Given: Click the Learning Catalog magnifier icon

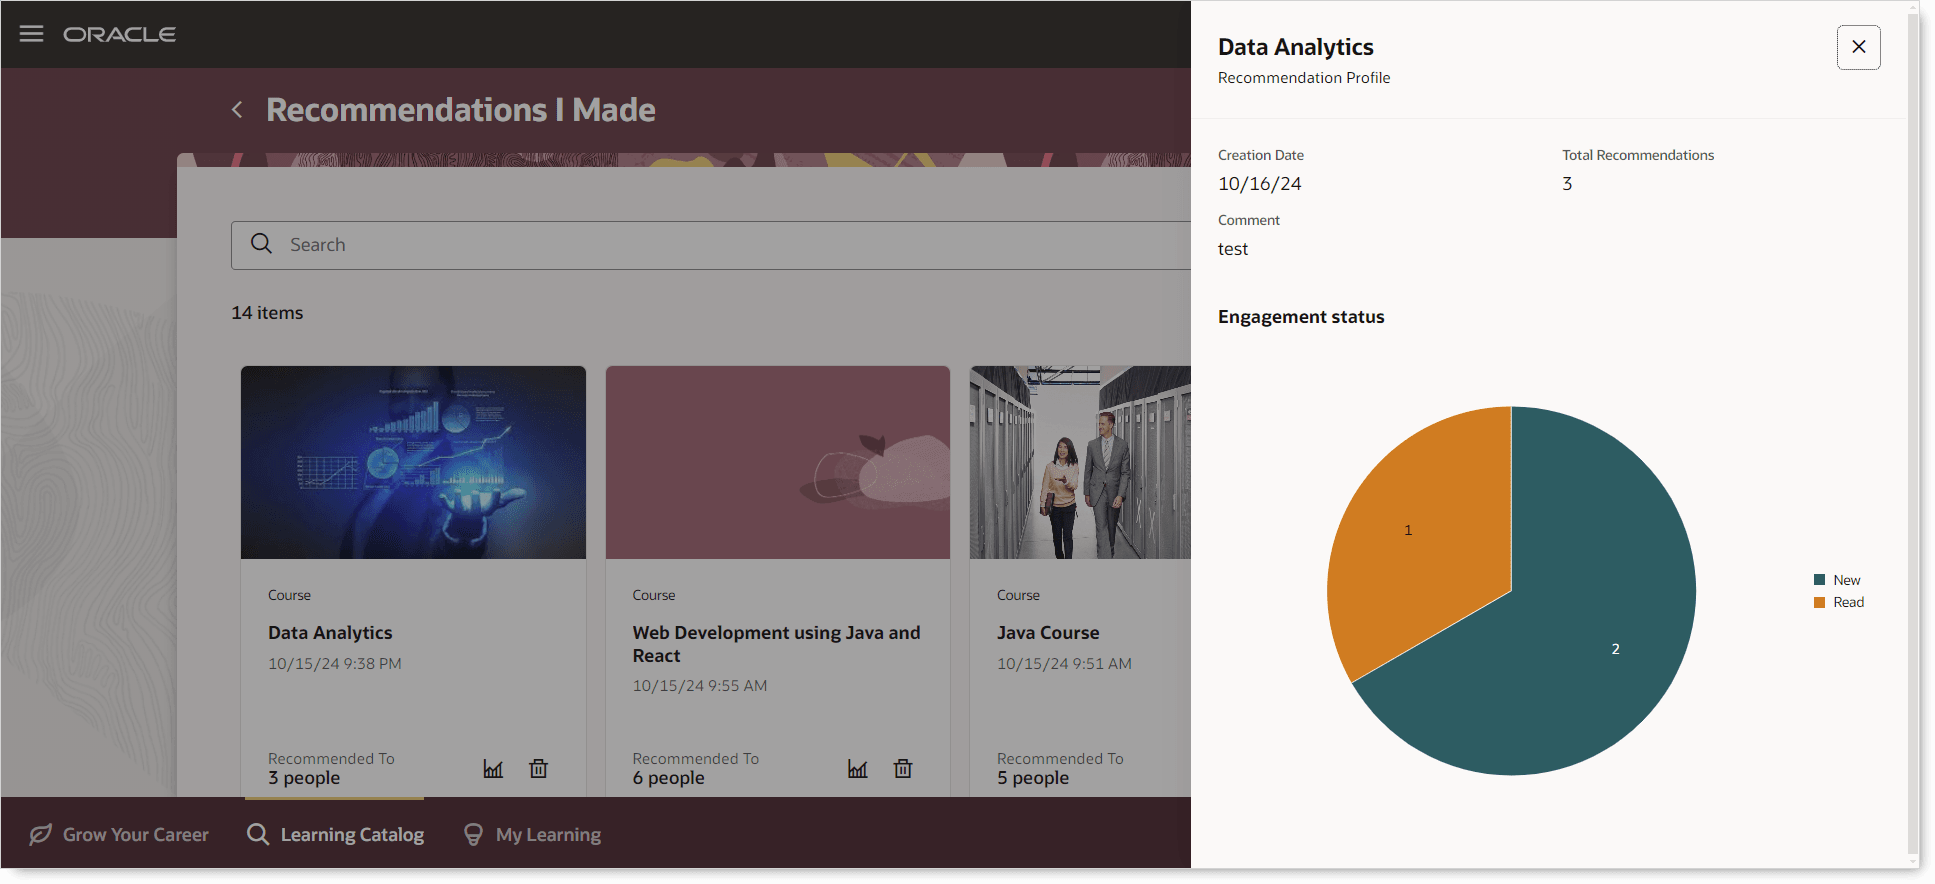Looking at the screenshot, I should (258, 834).
